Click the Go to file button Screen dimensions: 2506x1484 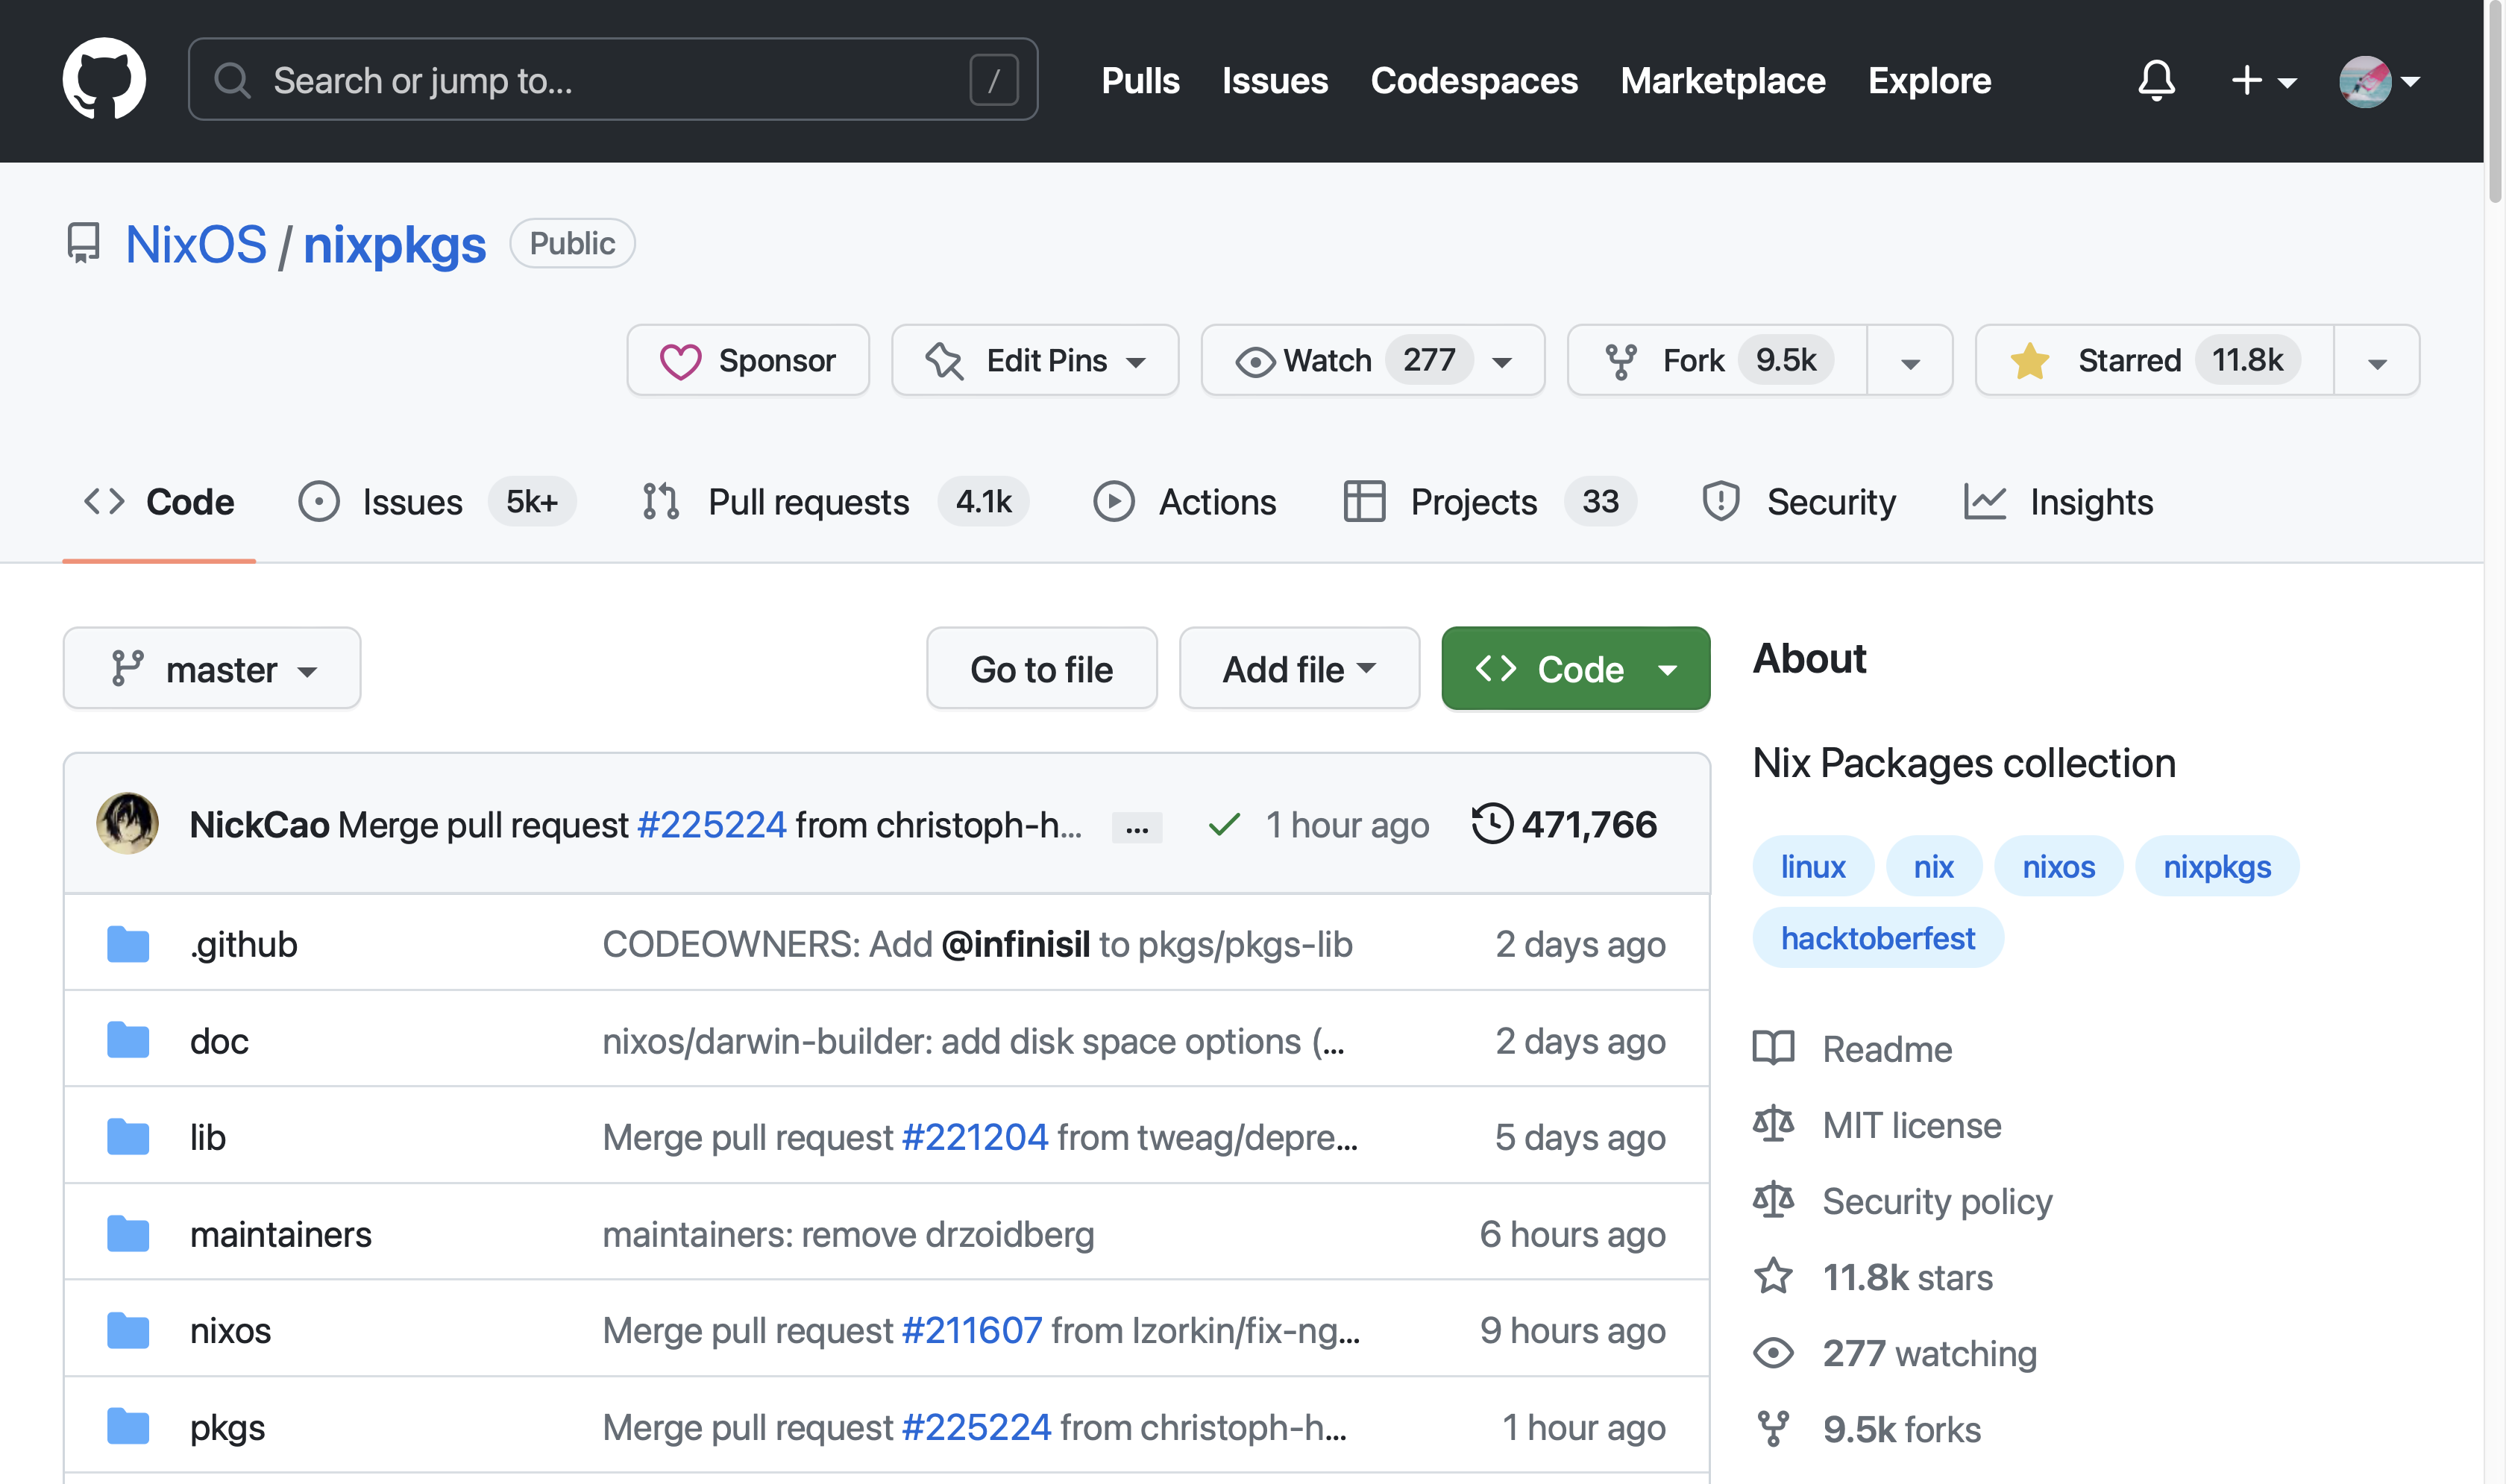click(x=1041, y=669)
